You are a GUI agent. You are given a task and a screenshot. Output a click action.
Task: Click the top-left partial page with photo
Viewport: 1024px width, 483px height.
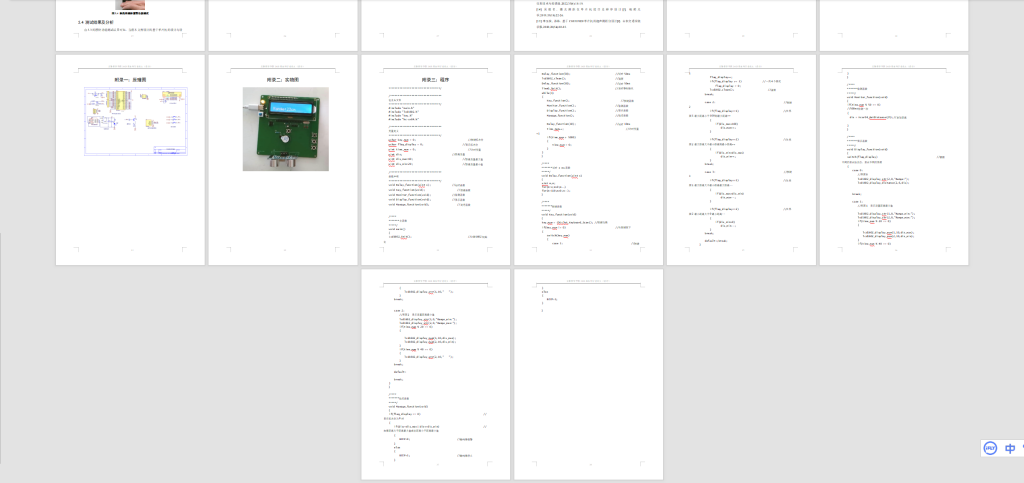coord(130,25)
